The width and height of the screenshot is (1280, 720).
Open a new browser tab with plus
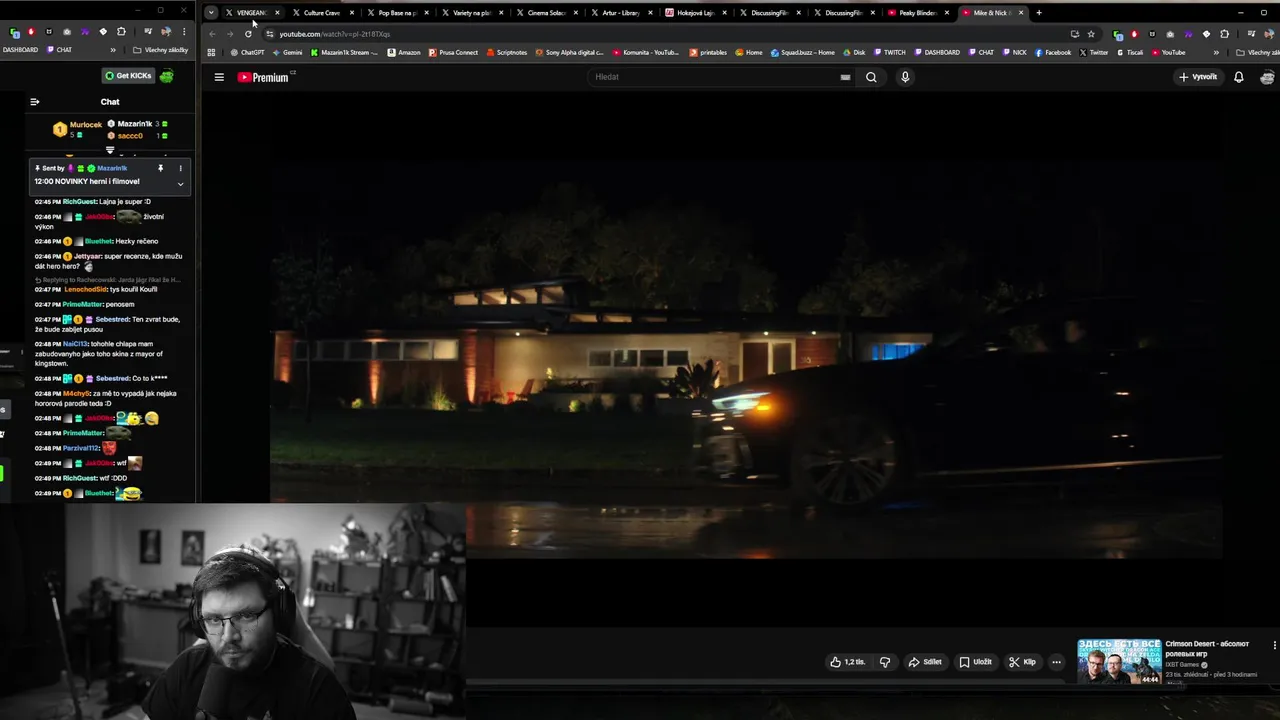(x=1039, y=13)
